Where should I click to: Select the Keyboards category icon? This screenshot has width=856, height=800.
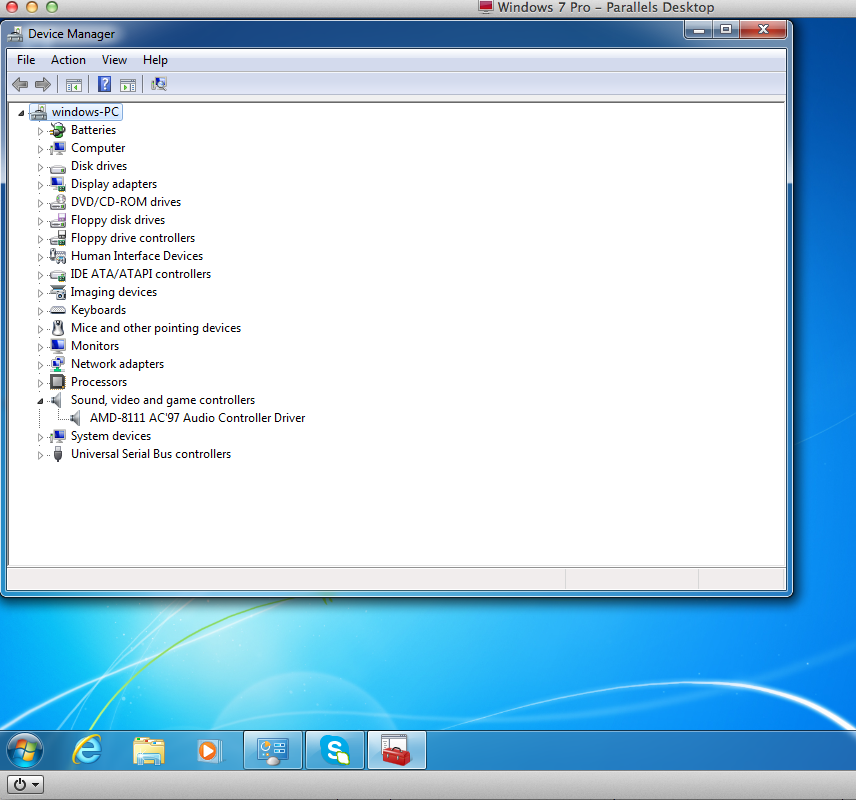click(x=57, y=310)
